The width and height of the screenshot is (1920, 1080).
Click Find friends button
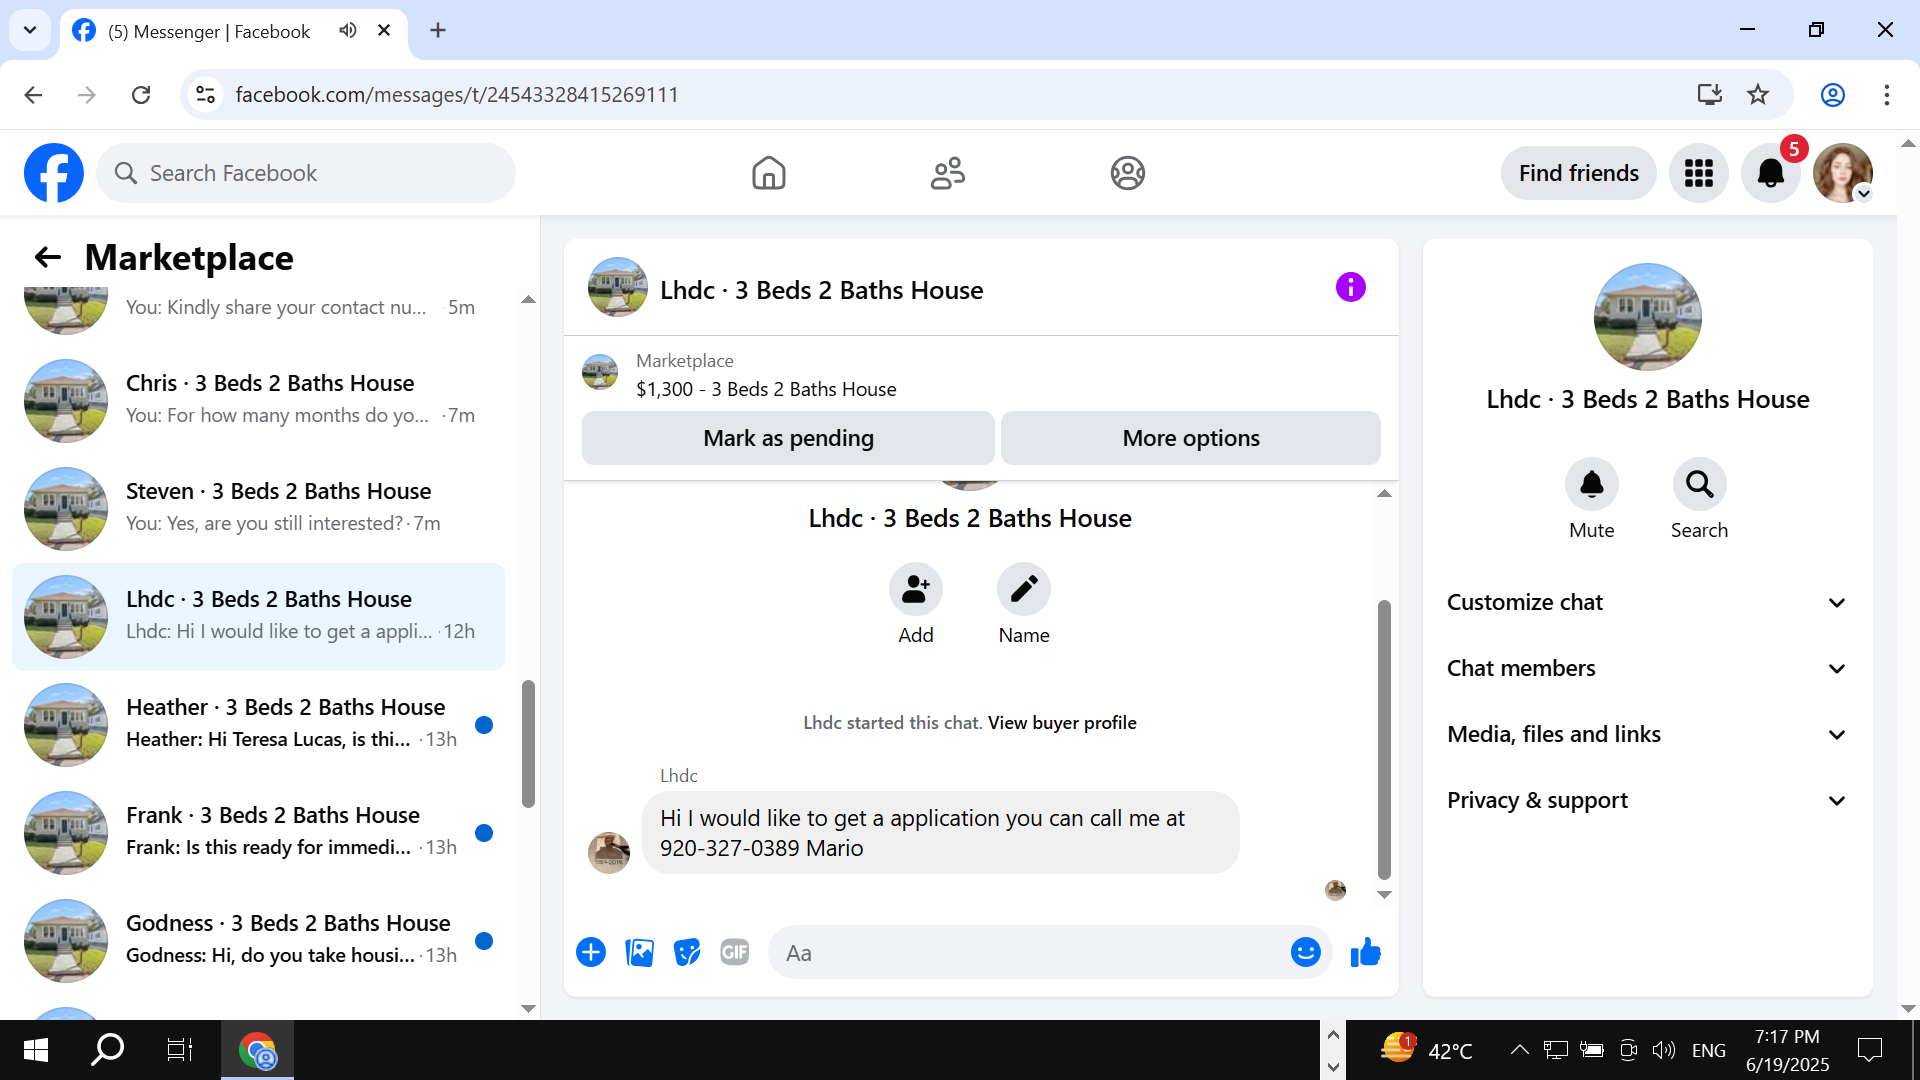[x=1578, y=173]
